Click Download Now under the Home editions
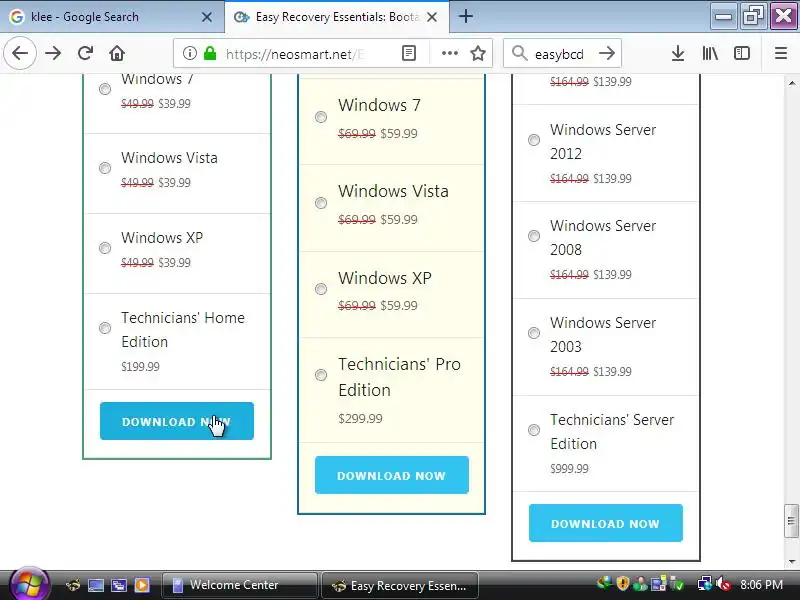This screenshot has height=600, width=800. pyautogui.click(x=177, y=421)
